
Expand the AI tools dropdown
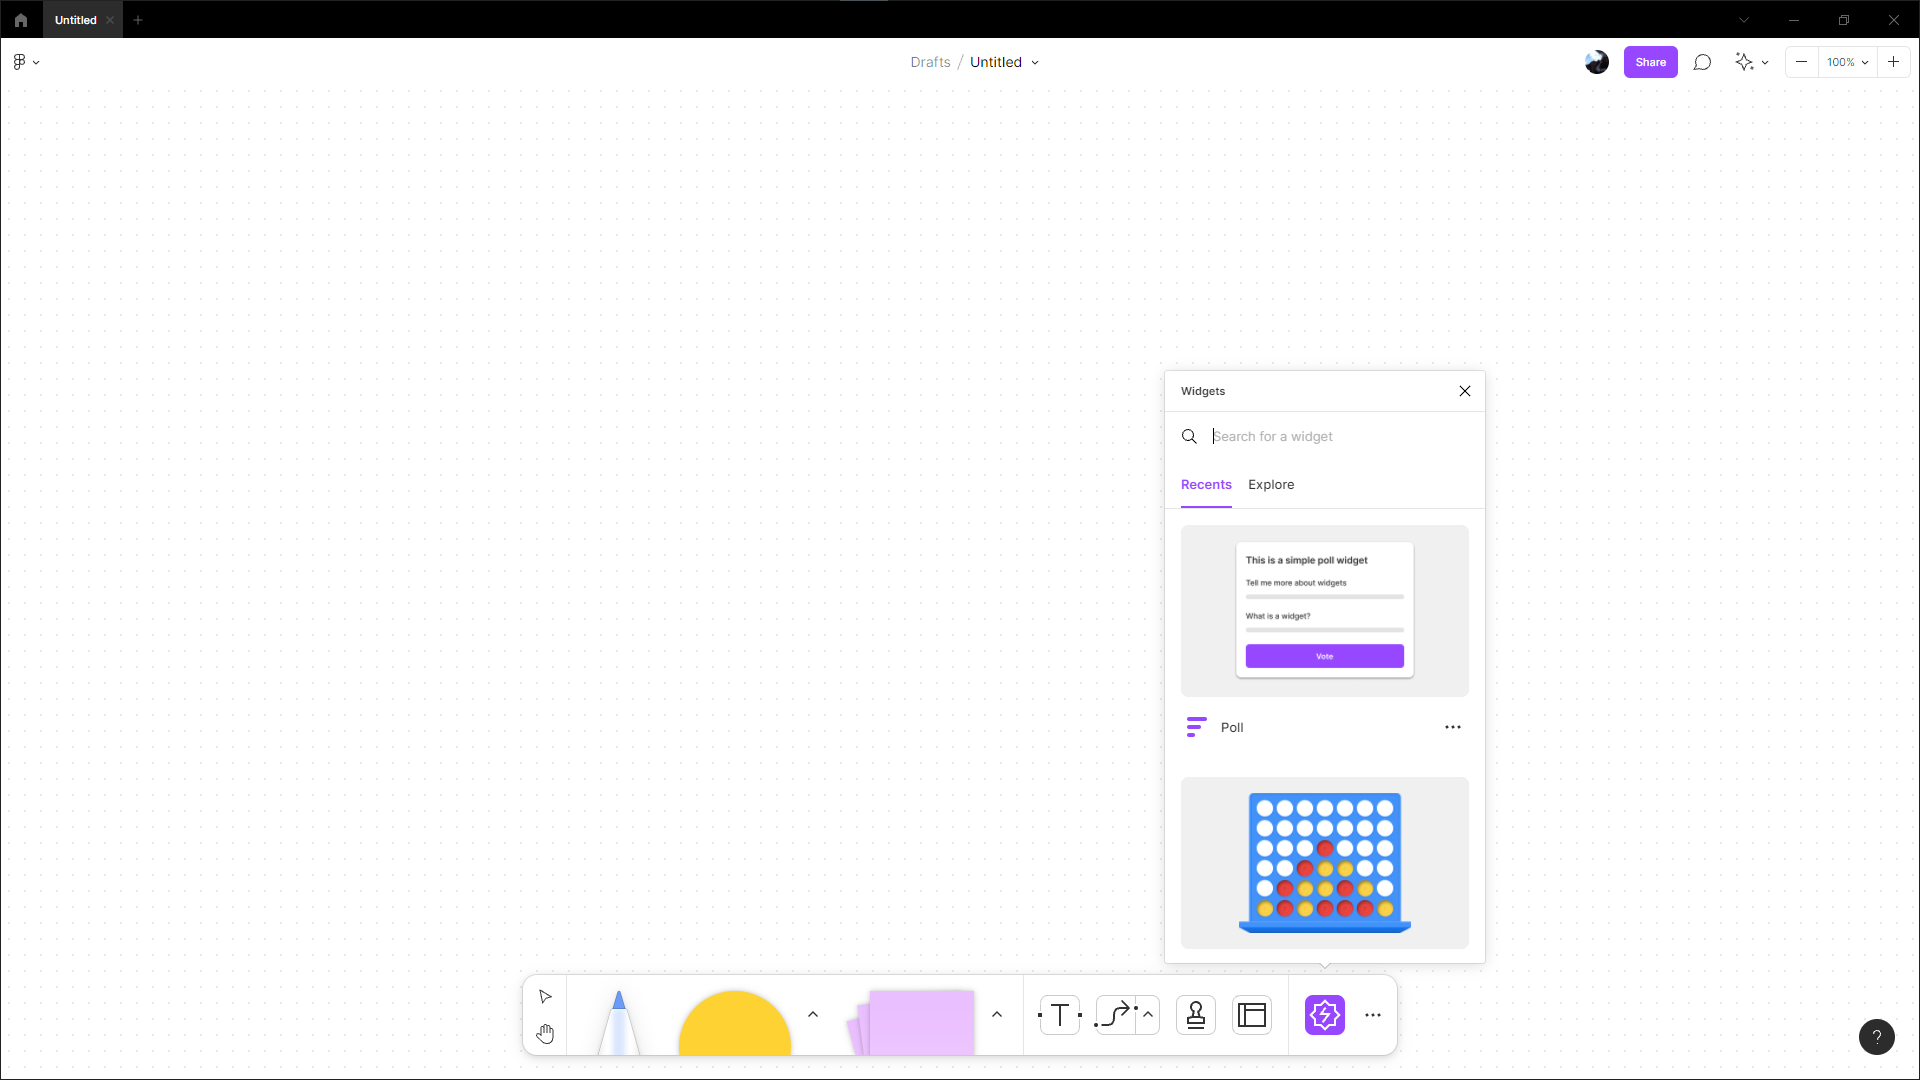(1763, 62)
